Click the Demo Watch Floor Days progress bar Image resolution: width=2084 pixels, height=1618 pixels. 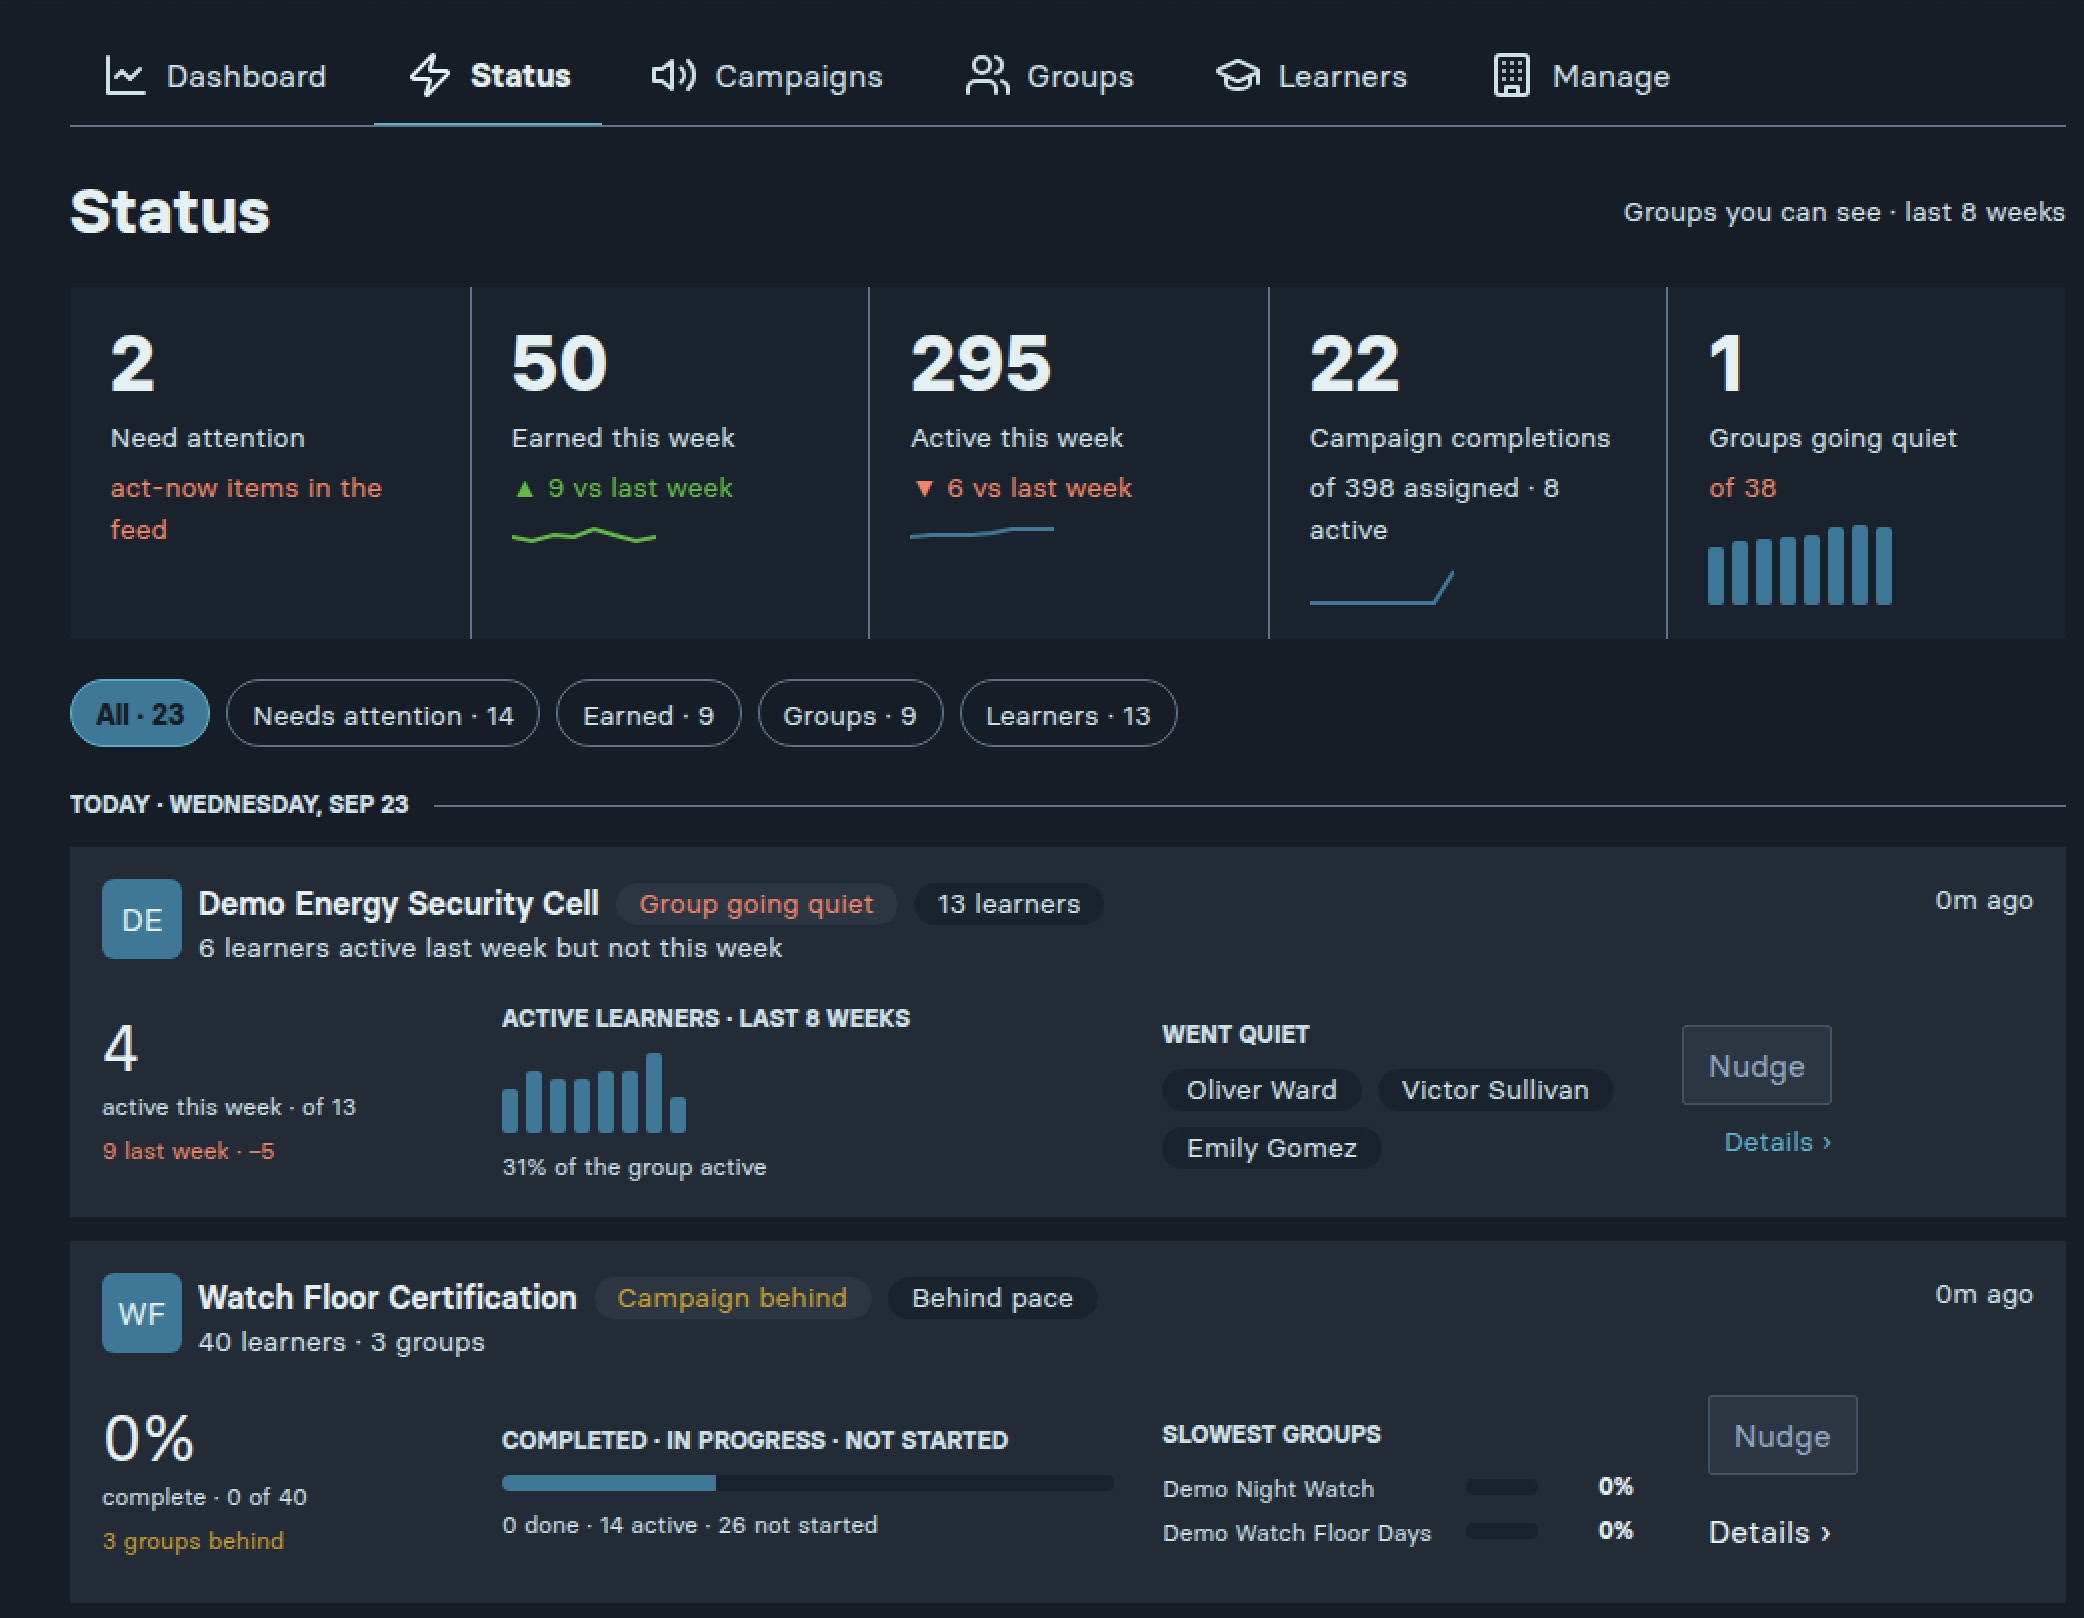point(1502,1532)
